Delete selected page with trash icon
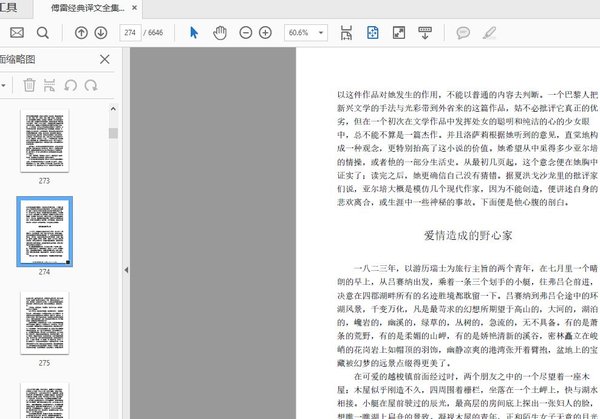Image resolution: width=600 pixels, height=419 pixels. (x=30, y=86)
